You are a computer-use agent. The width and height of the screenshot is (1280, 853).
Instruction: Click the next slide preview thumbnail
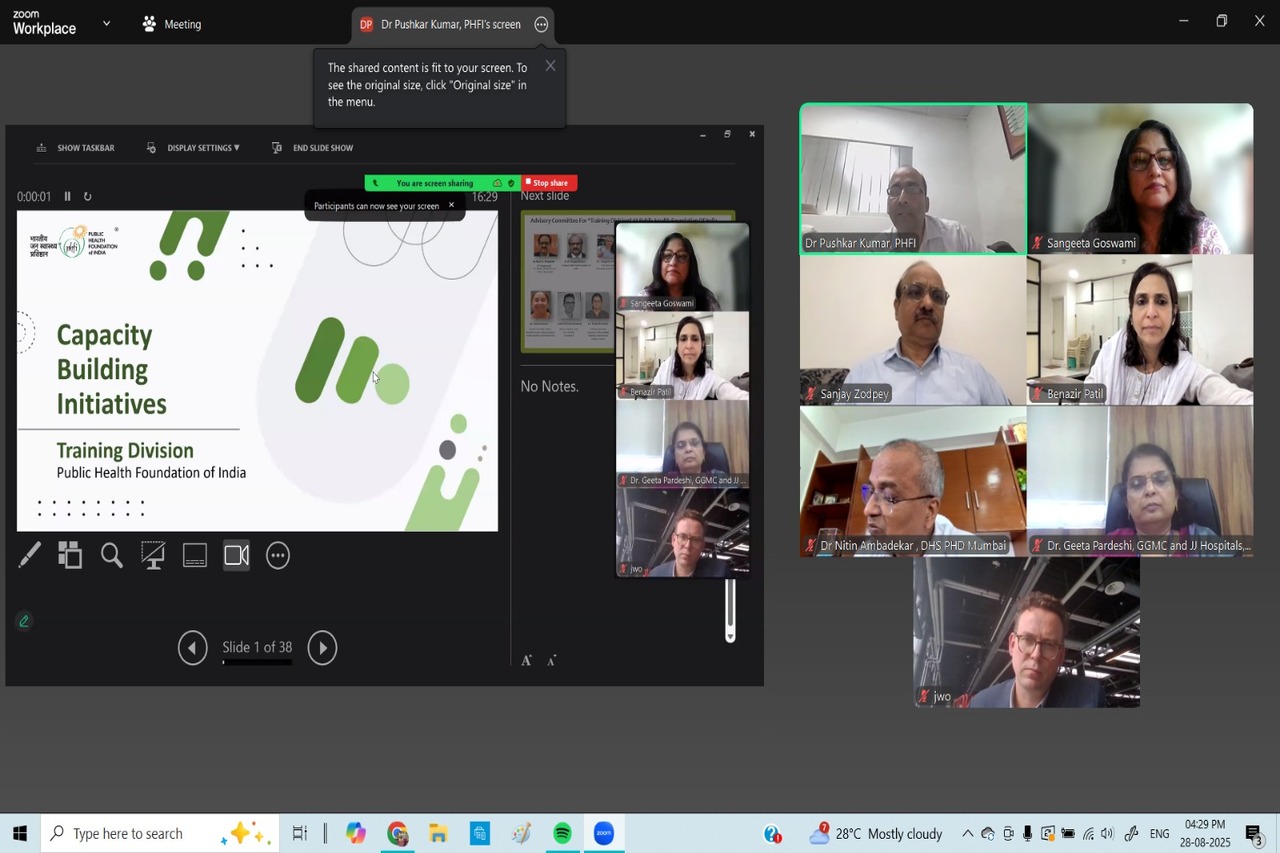coord(567,282)
